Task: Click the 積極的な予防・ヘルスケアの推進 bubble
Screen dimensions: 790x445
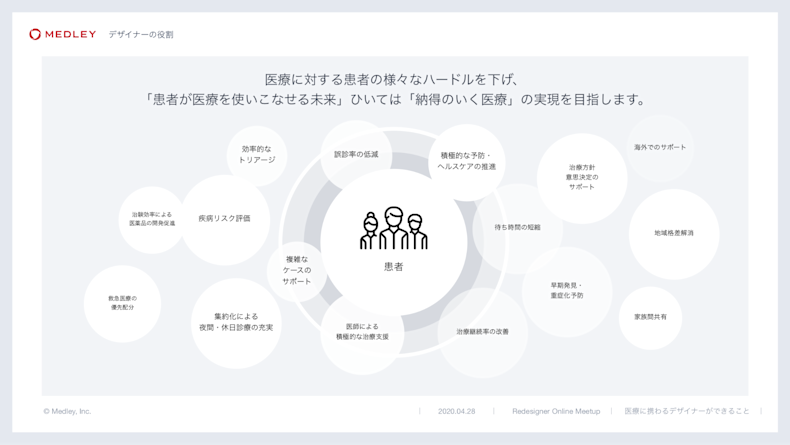Action: click(467, 161)
